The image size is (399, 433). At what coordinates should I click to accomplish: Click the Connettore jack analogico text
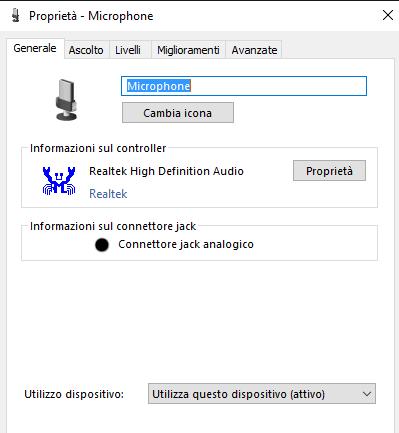tap(186, 244)
